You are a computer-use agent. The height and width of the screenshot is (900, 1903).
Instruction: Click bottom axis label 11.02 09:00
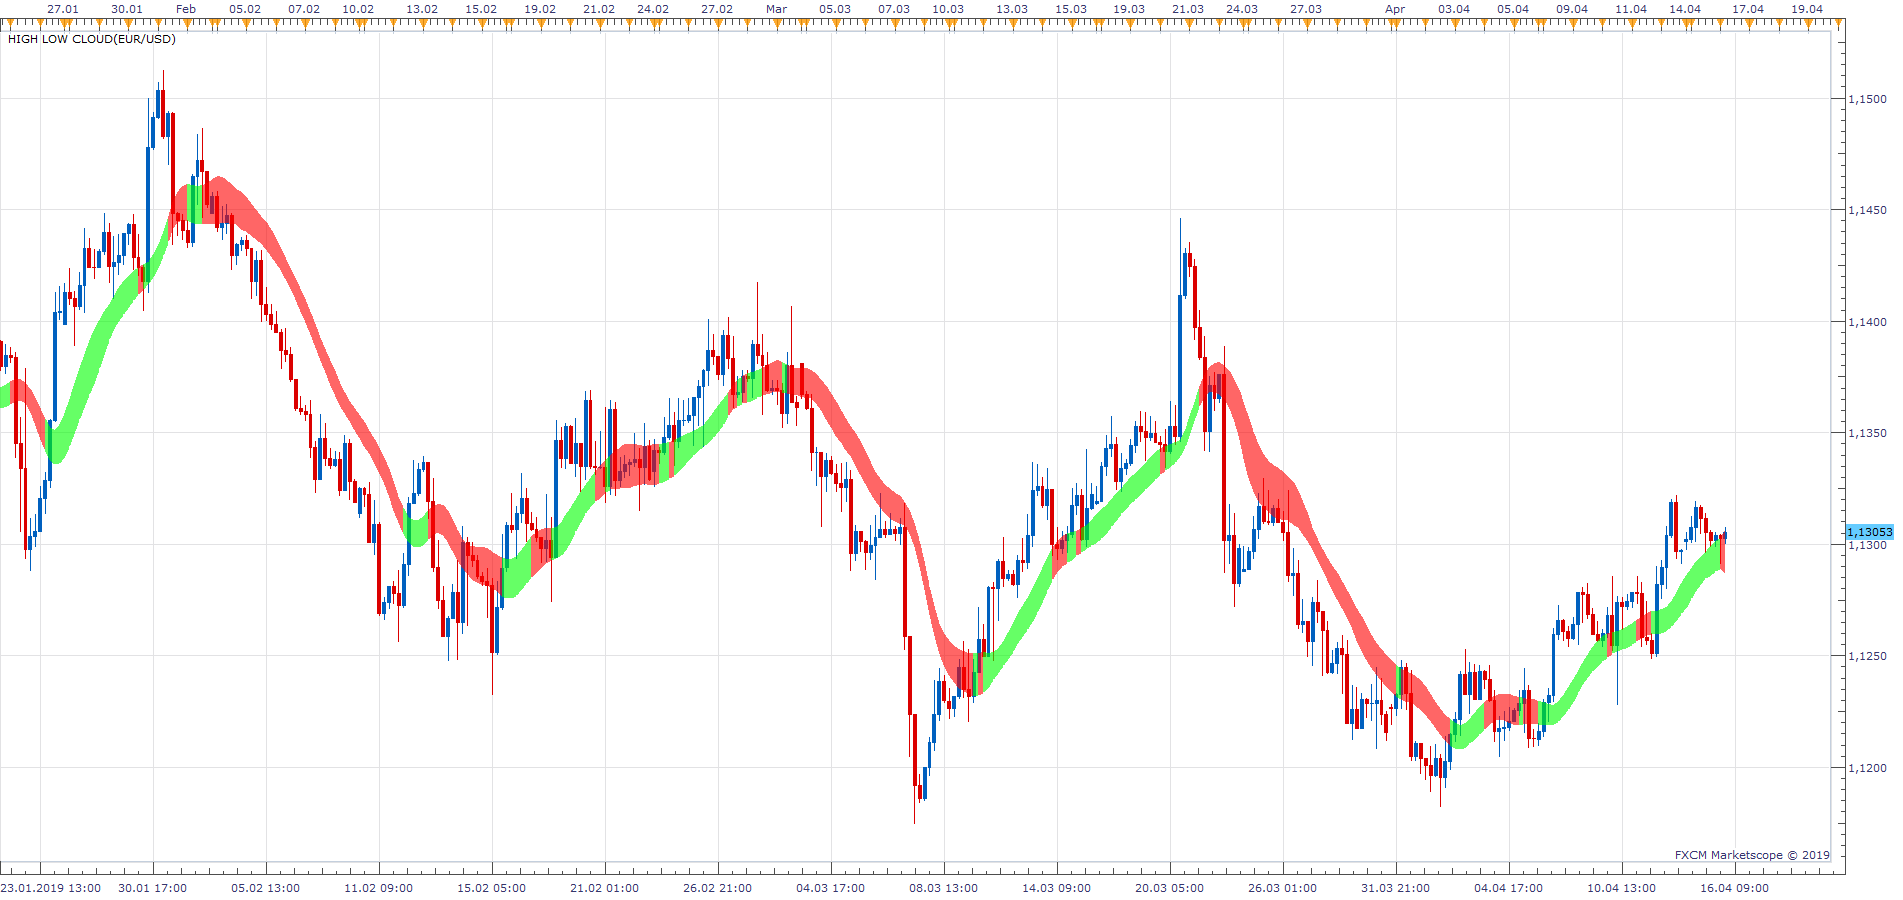(x=379, y=888)
